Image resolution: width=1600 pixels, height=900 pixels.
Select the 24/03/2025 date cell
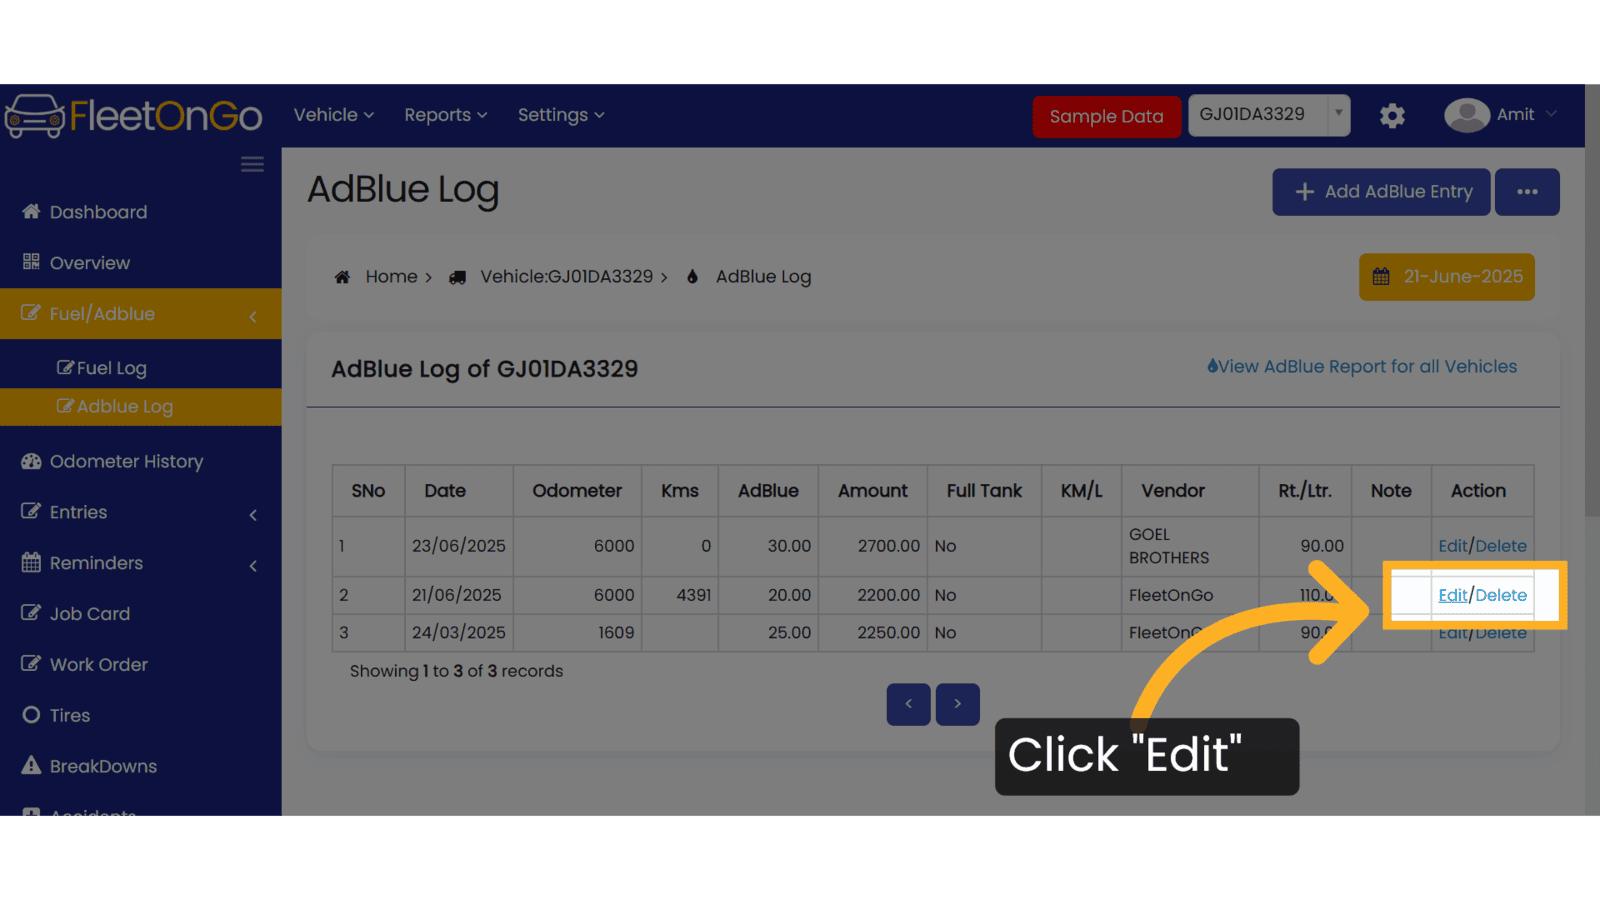pyautogui.click(x=459, y=633)
